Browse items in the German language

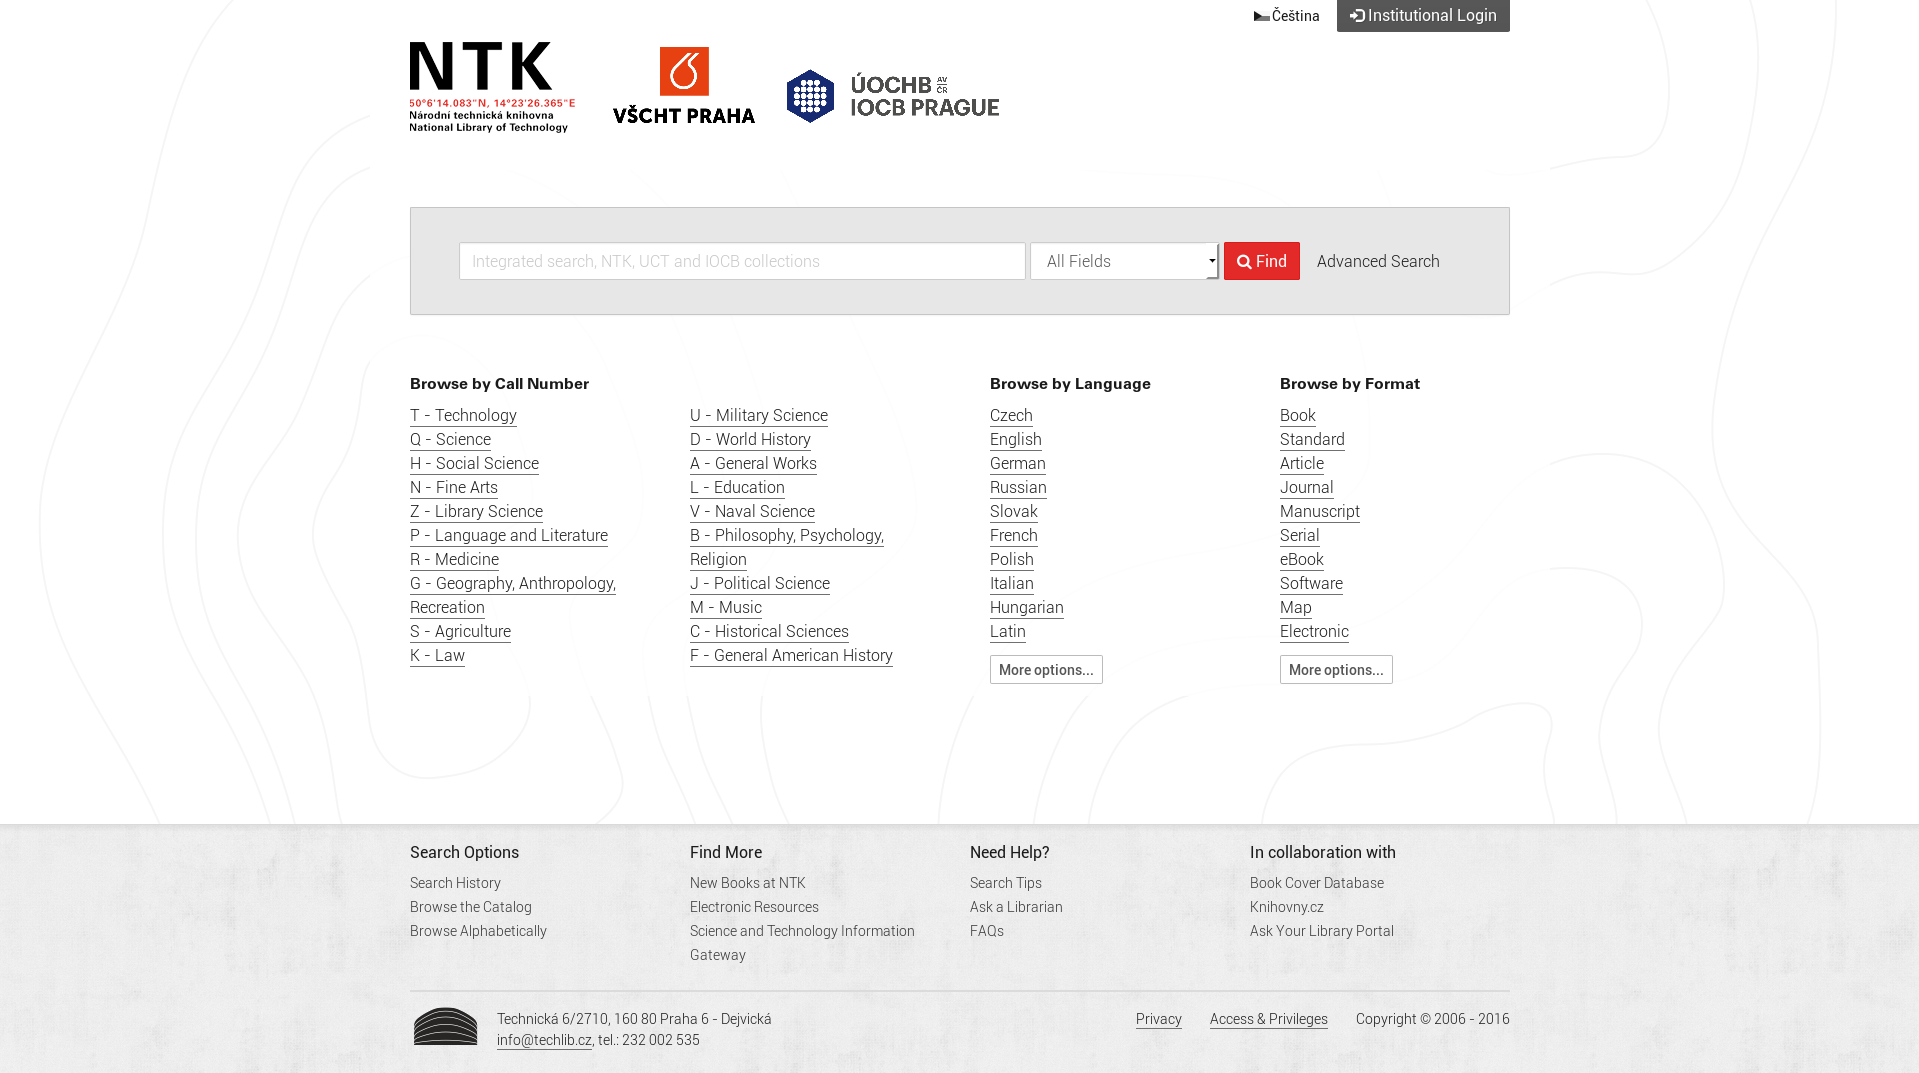[1017, 463]
